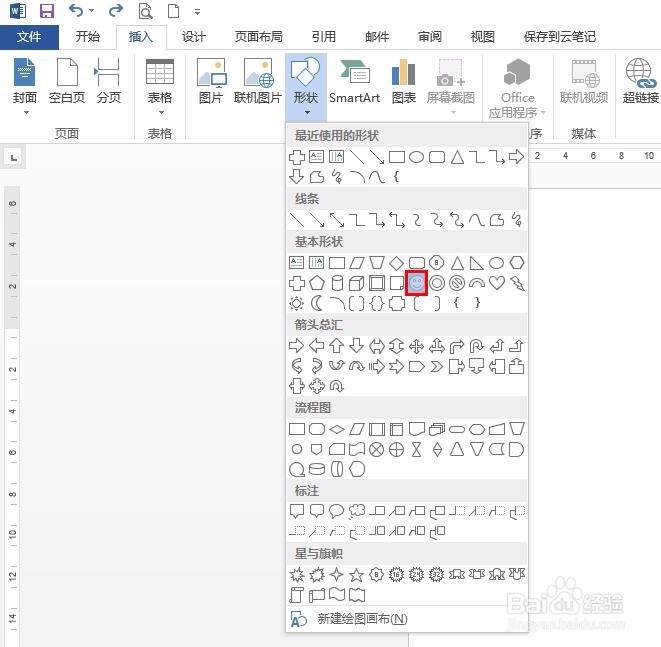Click the Online Pictures (联机图片) button
This screenshot has height=647, width=661.
click(258, 81)
